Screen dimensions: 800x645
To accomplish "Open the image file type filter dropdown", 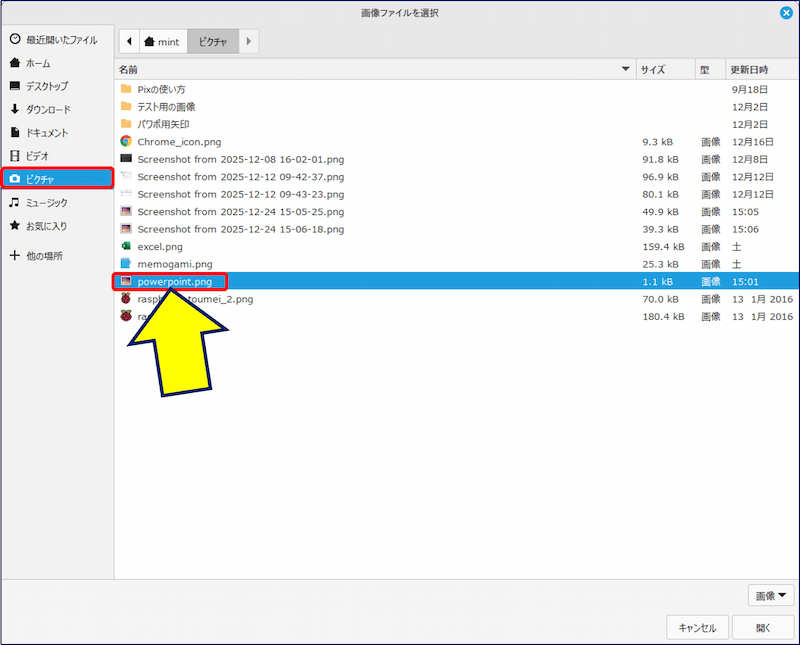I will [770, 595].
